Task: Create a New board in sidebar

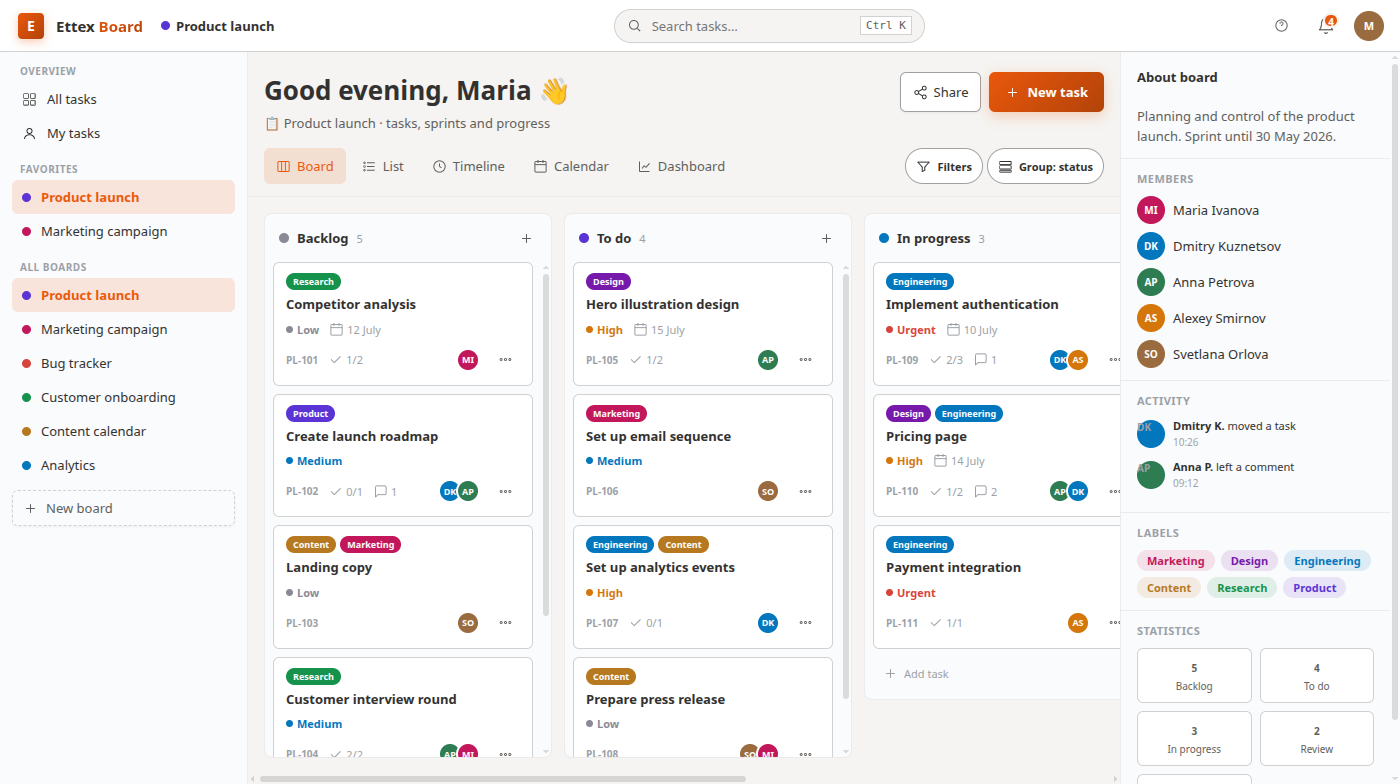Action: tap(124, 508)
